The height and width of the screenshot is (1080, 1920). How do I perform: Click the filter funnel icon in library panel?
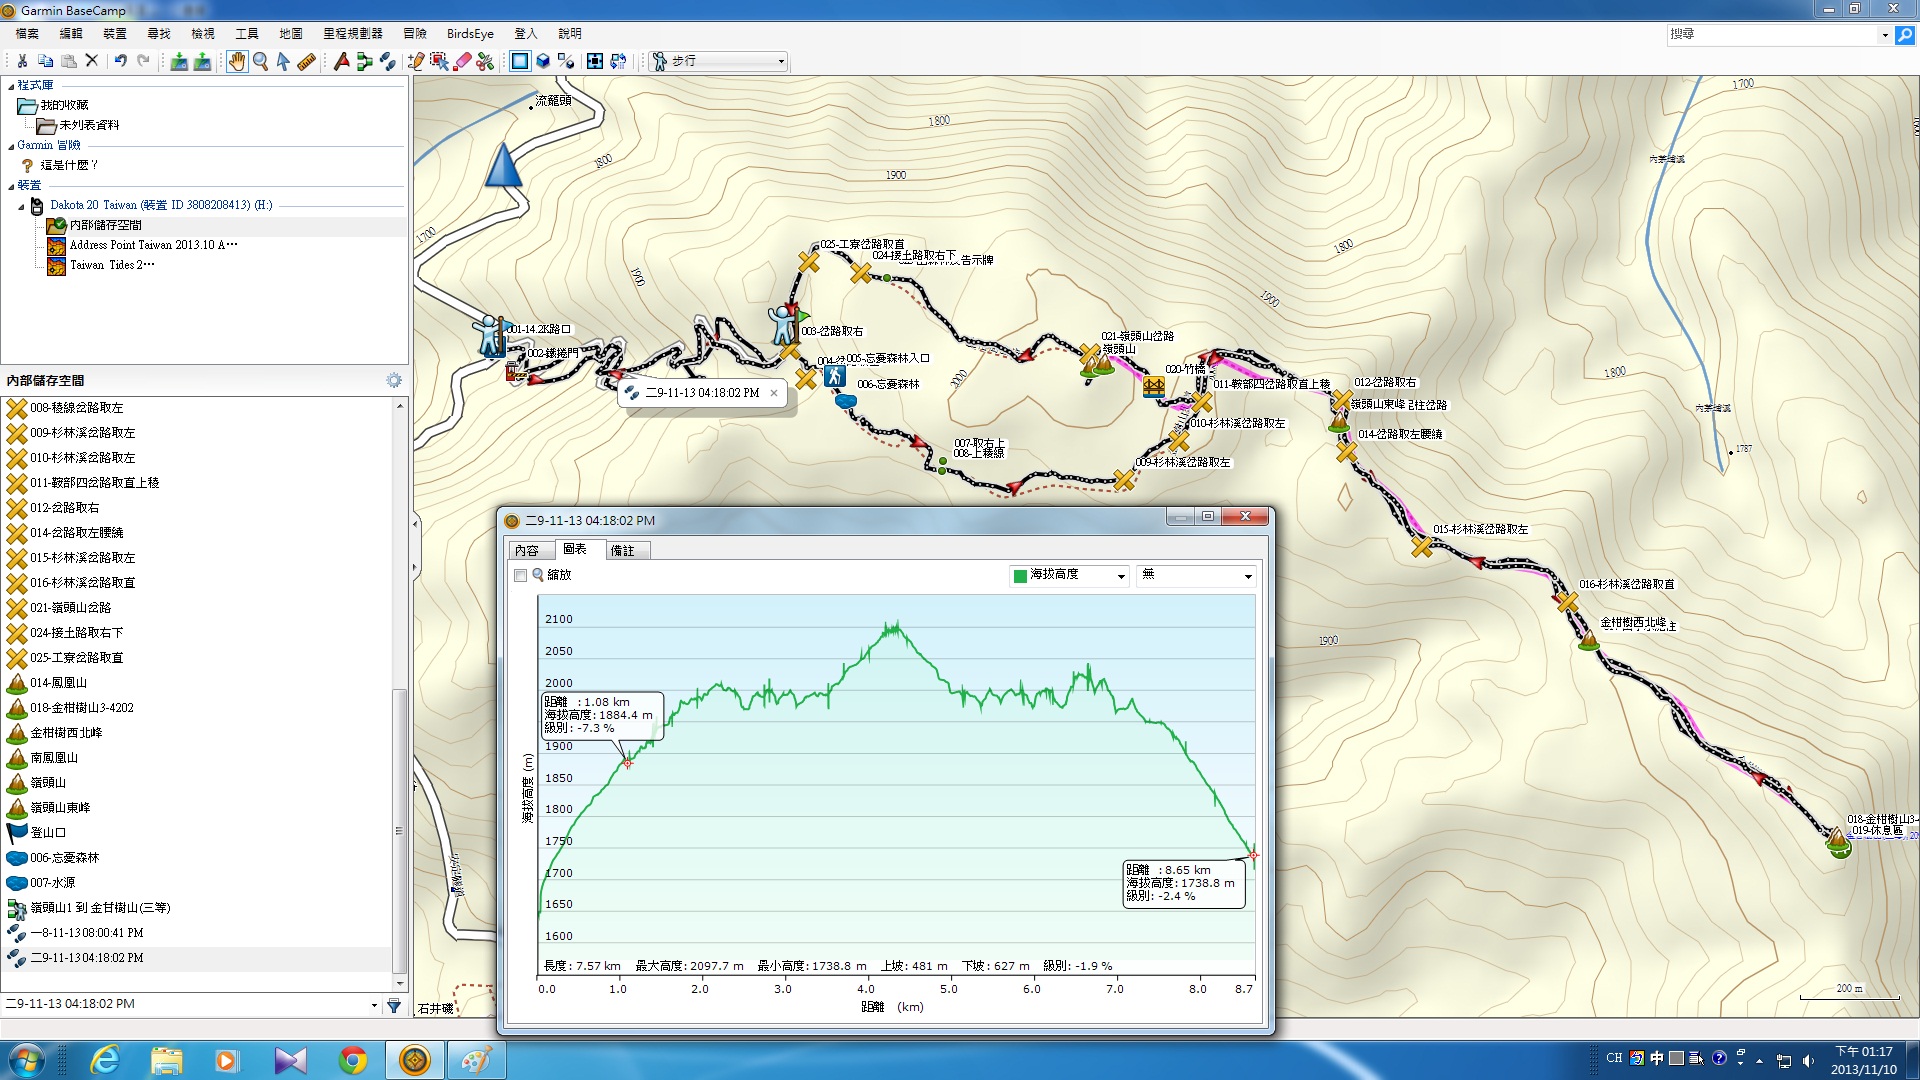(x=394, y=1005)
